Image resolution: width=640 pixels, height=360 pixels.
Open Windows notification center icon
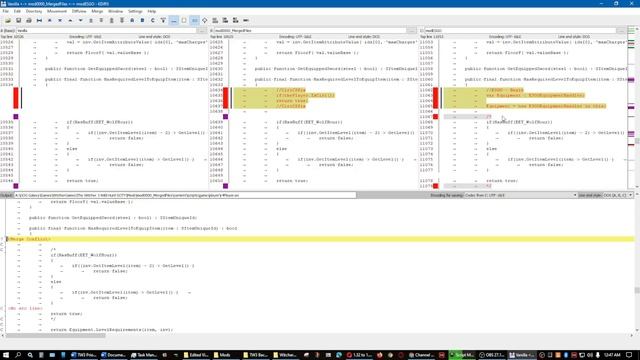[629, 355]
